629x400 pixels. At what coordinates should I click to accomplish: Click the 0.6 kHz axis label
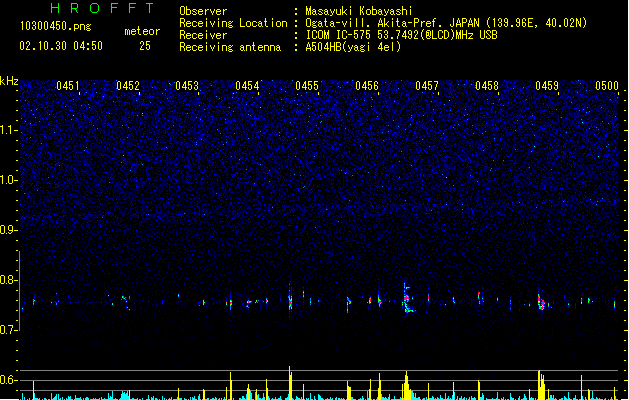9,380
